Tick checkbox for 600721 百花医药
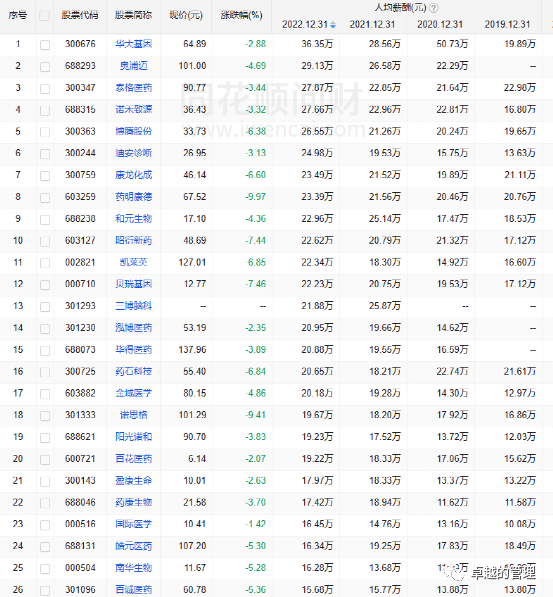This screenshot has height=597, width=553. point(45,460)
